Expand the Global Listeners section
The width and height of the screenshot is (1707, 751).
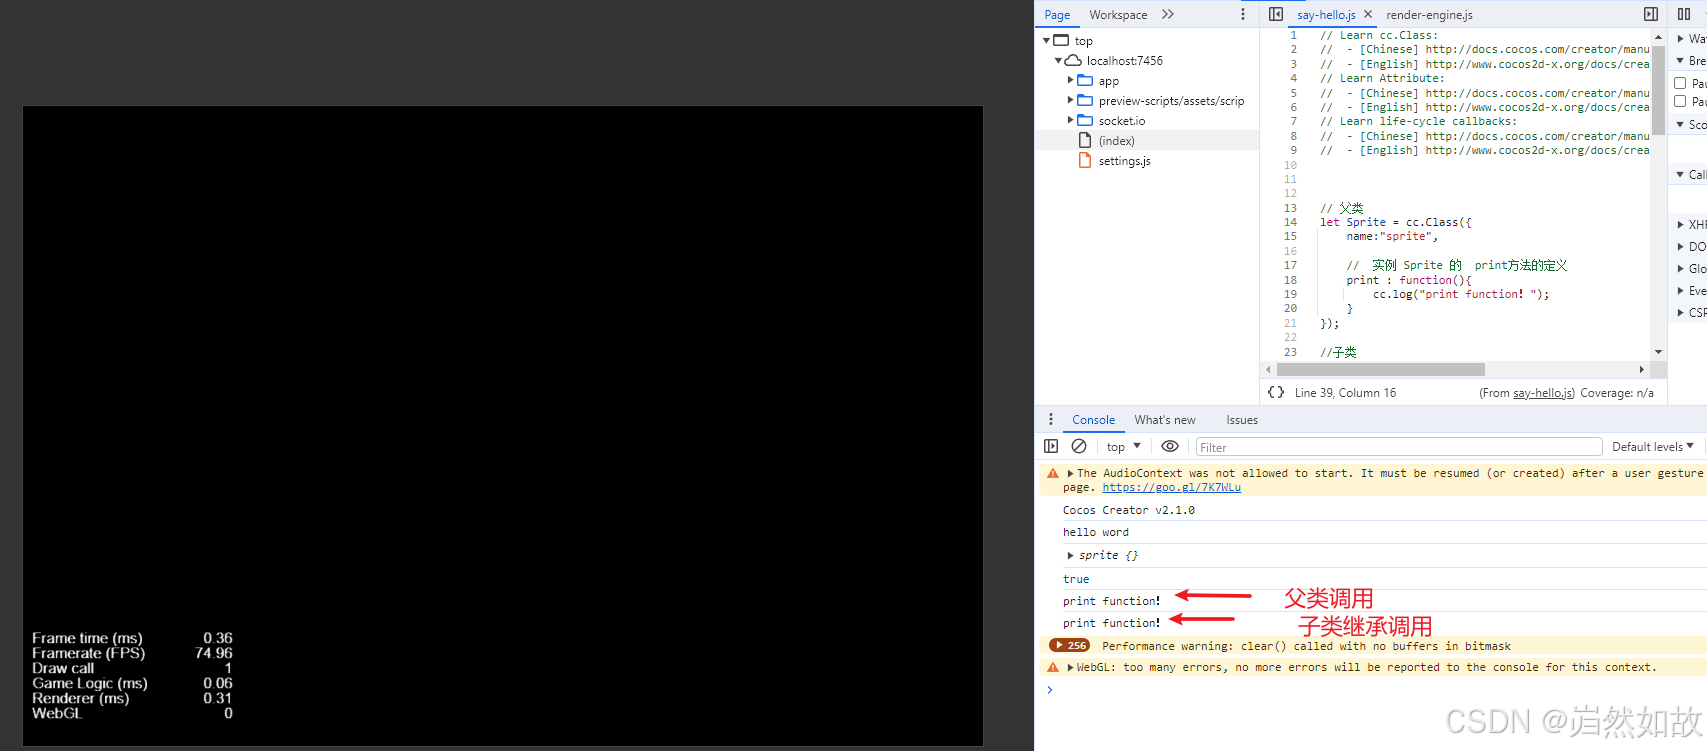(1680, 268)
